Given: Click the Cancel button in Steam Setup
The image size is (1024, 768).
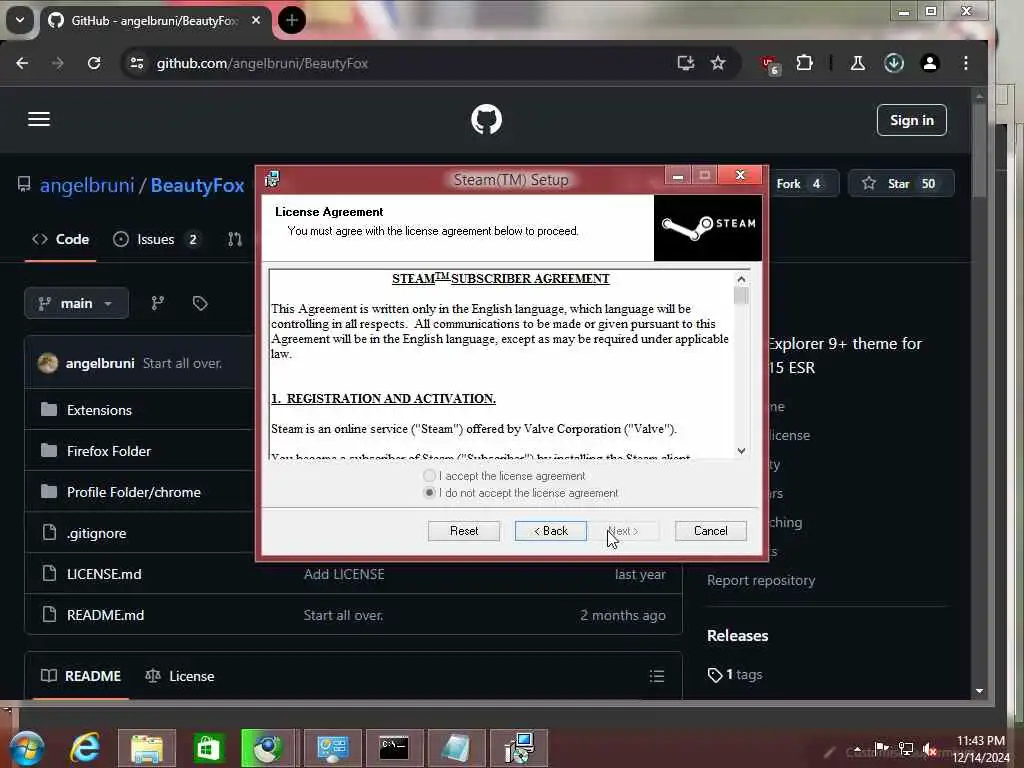Looking at the screenshot, I should (x=711, y=531).
